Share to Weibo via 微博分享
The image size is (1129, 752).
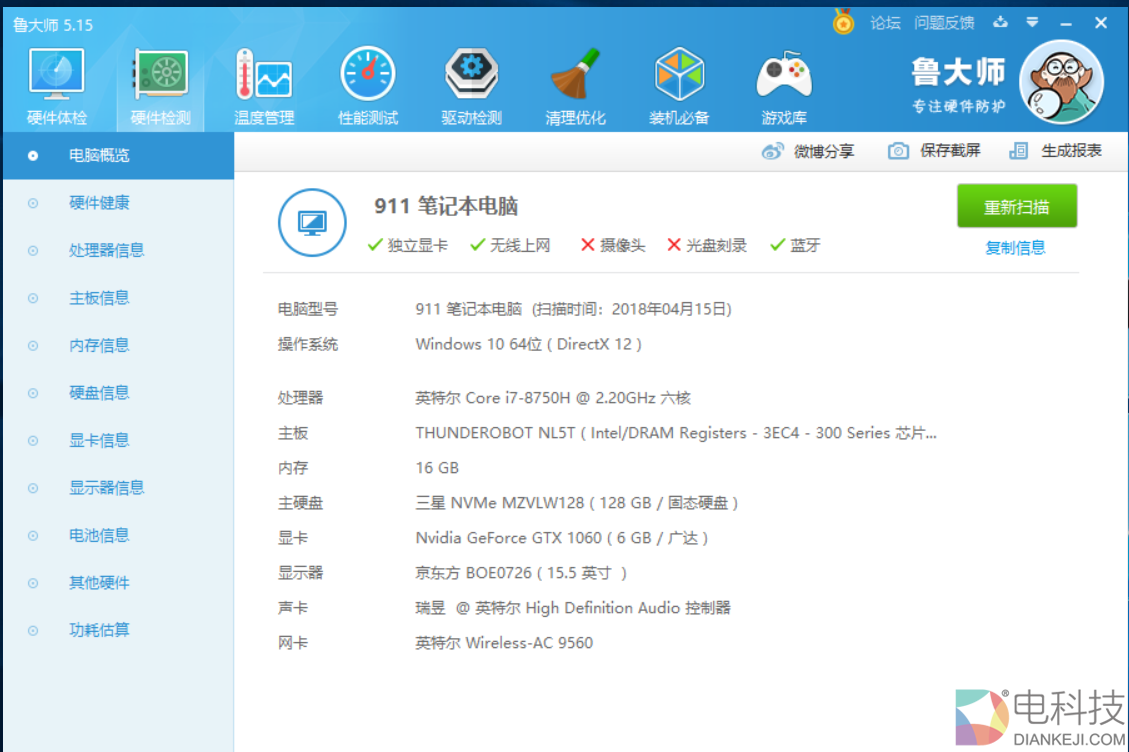(x=808, y=151)
